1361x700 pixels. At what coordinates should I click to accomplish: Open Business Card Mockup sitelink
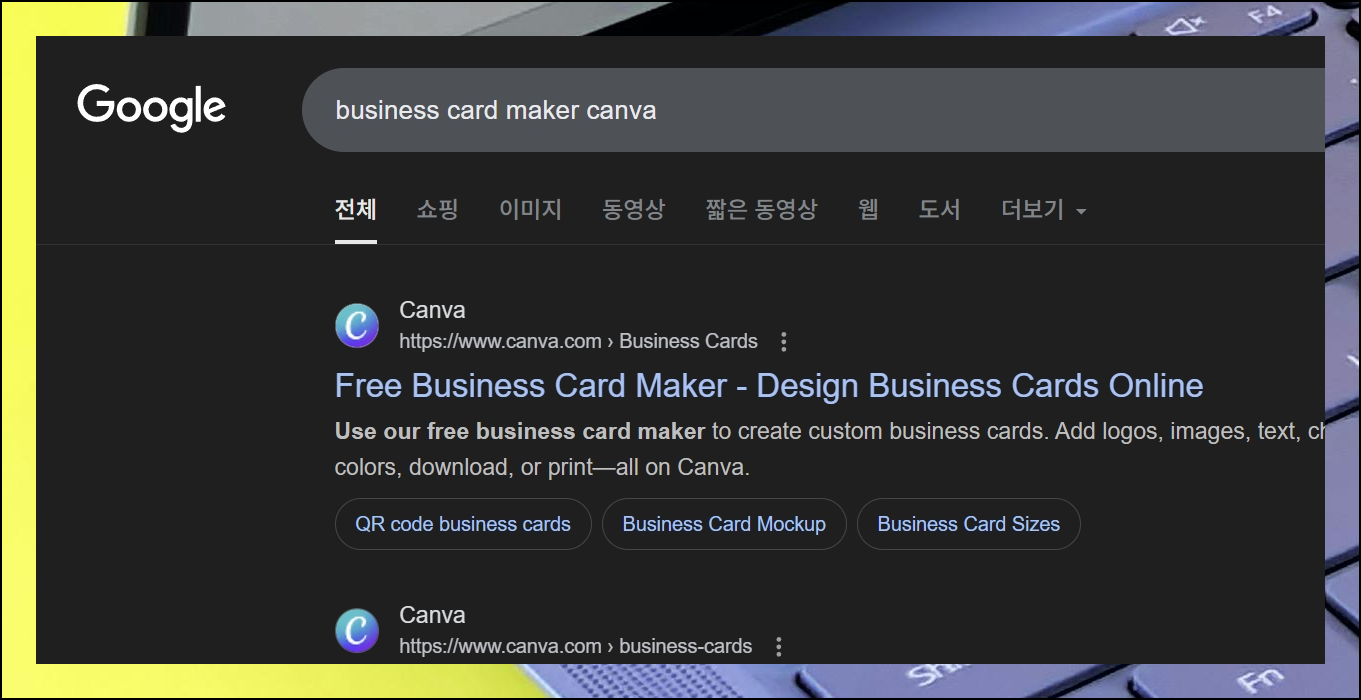click(x=724, y=524)
